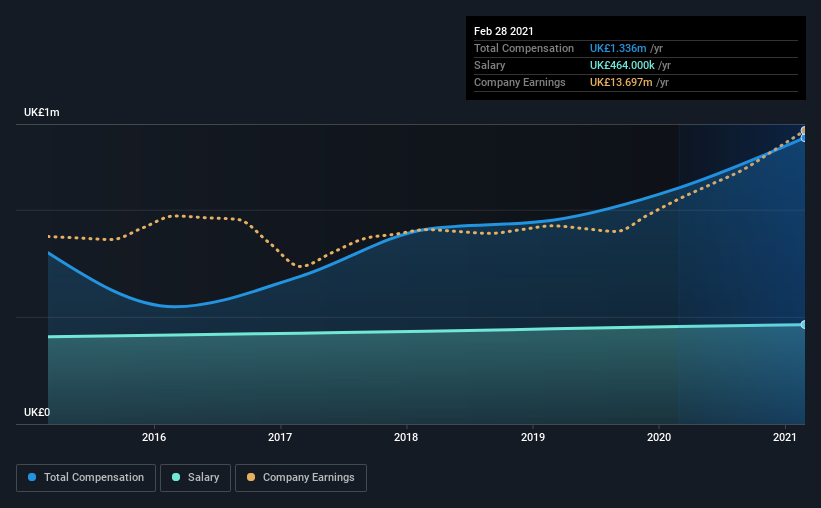Click the Salary label in the tooltip
The width and height of the screenshot is (821, 508).
tap(490, 65)
